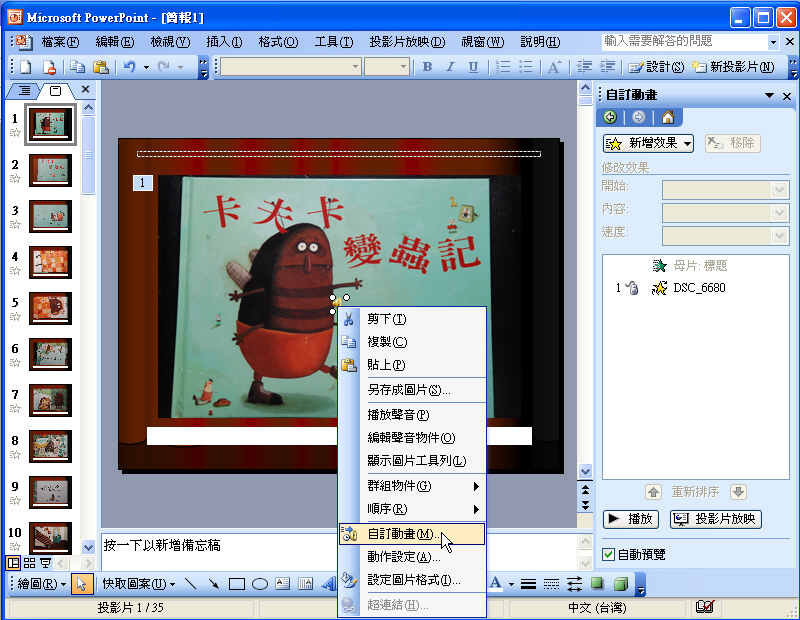The image size is (800, 620).
Task: Click 新投影片 new slide button
Action: (733, 67)
